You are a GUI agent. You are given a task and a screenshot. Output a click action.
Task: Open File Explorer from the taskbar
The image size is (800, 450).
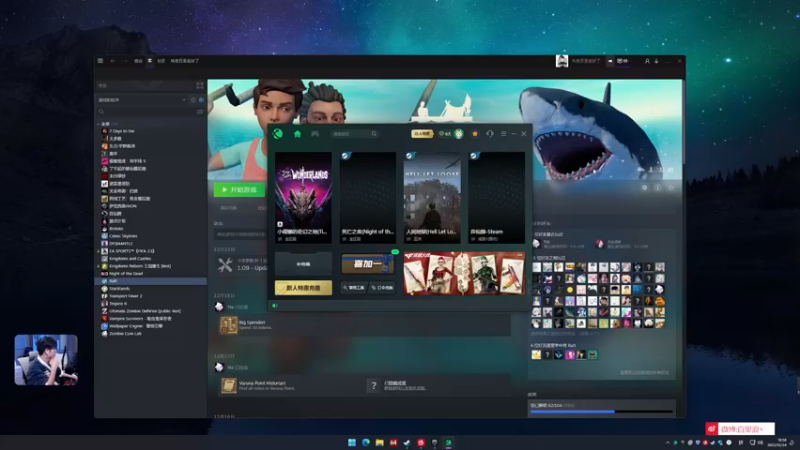click(380, 442)
